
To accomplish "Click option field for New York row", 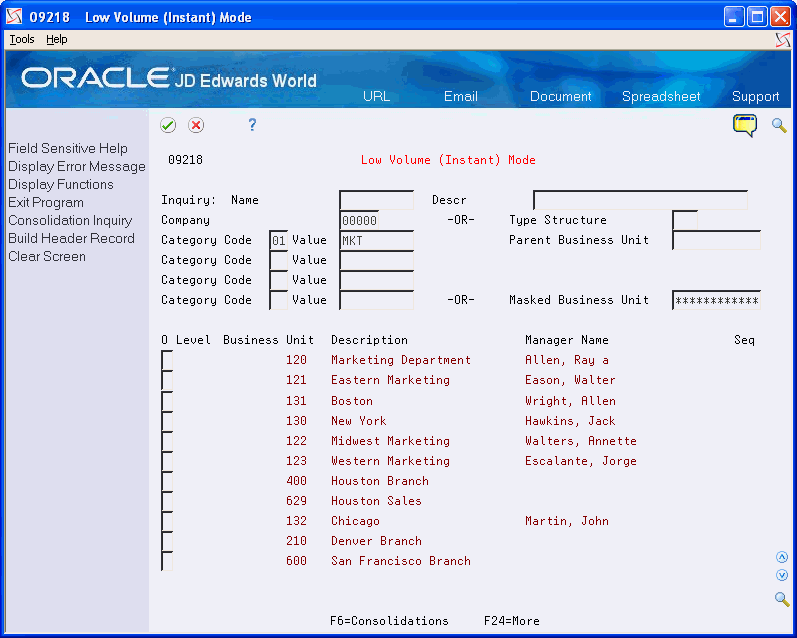I will [167, 420].
